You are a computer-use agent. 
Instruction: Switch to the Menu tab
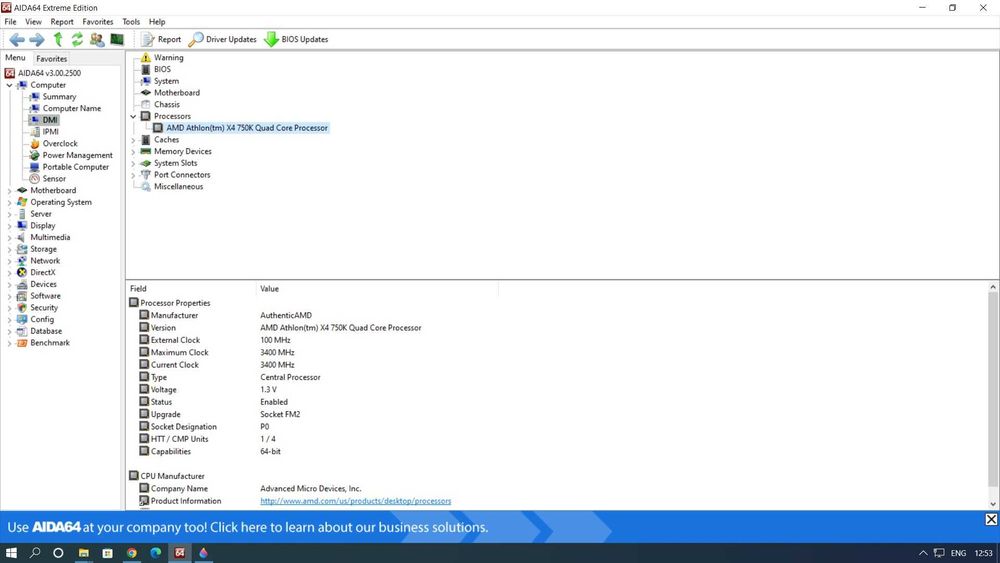15,57
